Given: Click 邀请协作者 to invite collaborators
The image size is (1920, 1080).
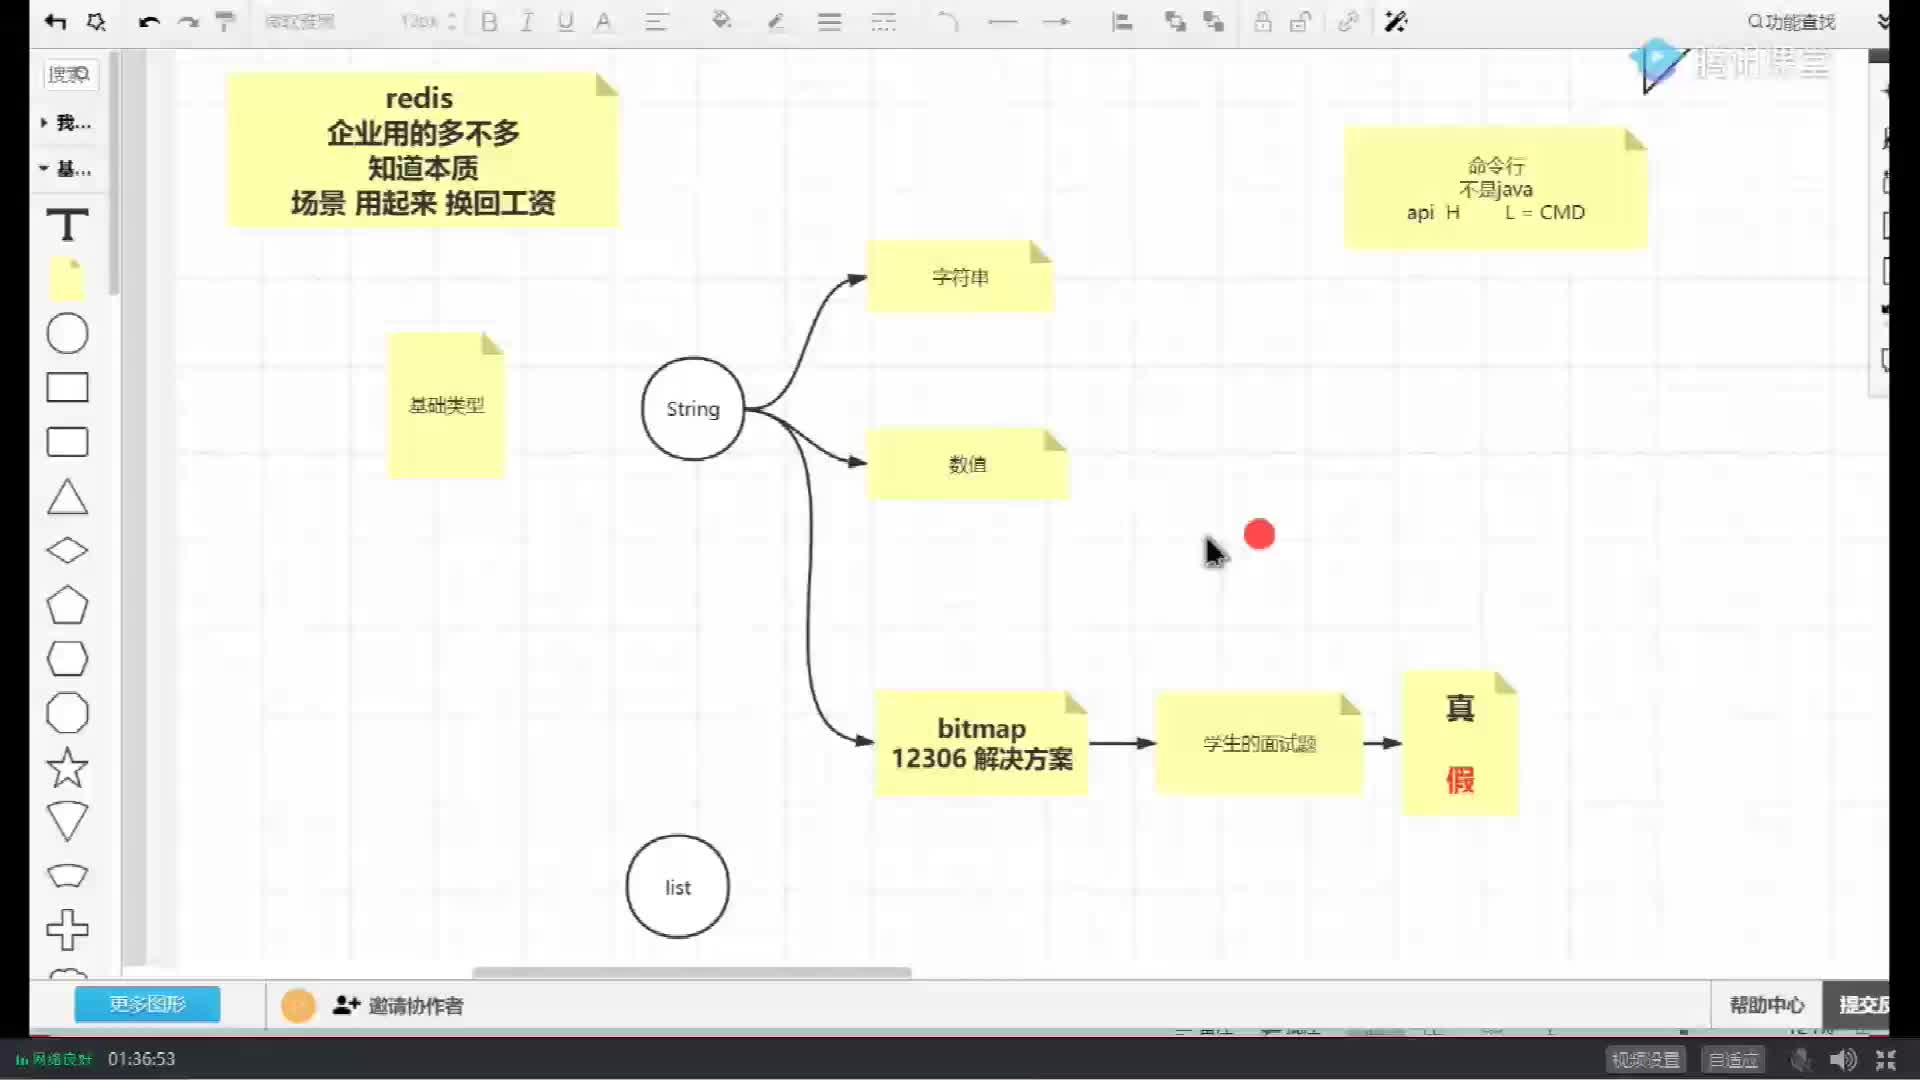Looking at the screenshot, I should (x=399, y=1005).
